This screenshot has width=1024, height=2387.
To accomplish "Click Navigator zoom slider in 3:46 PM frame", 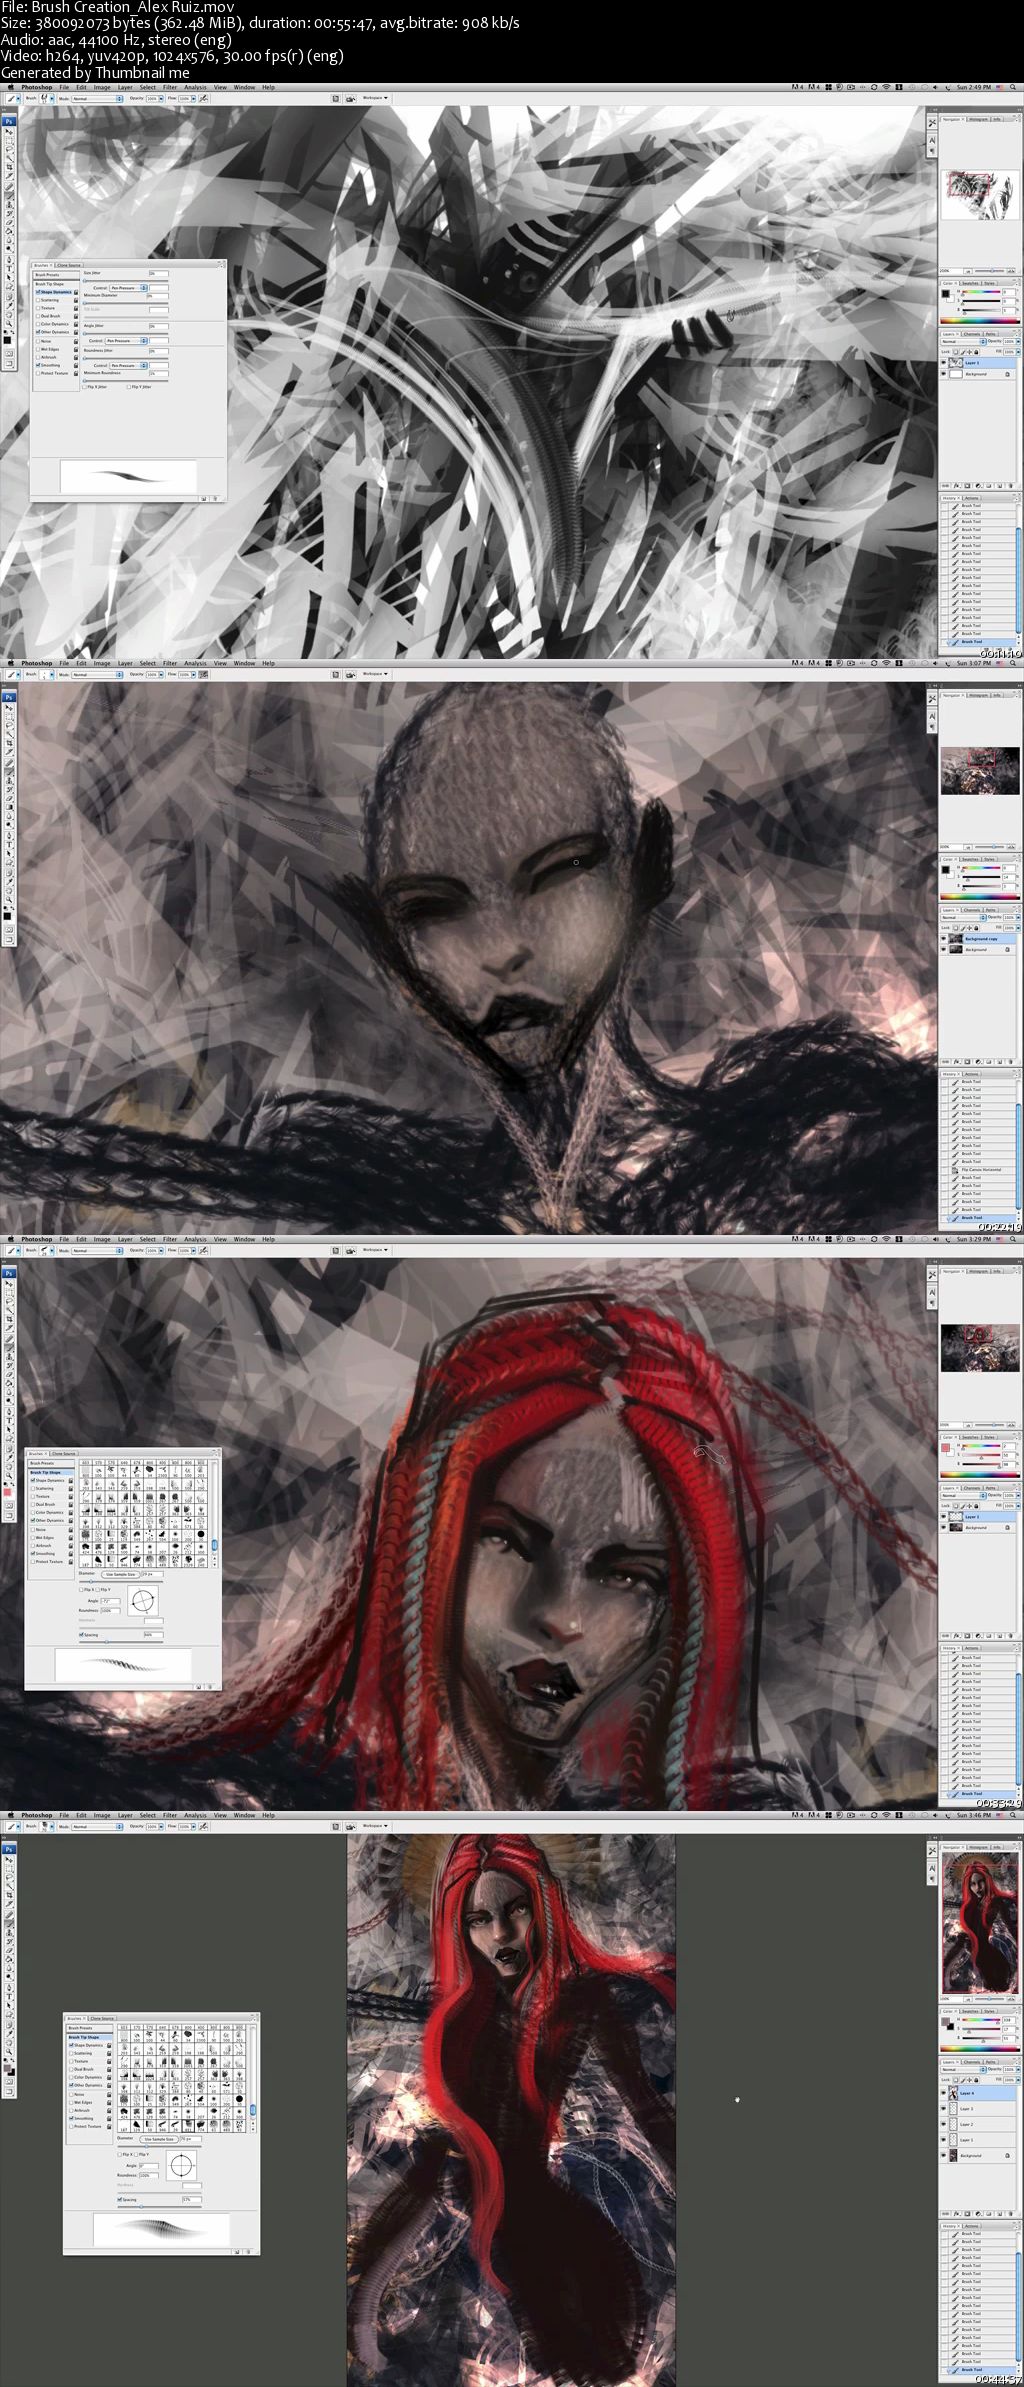I will pyautogui.click(x=989, y=1999).
